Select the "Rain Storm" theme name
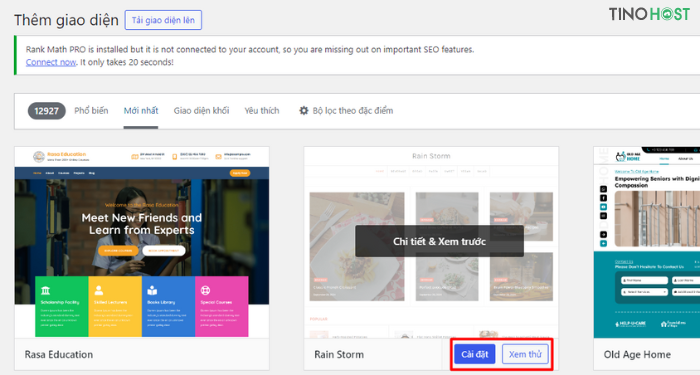 pyautogui.click(x=339, y=354)
